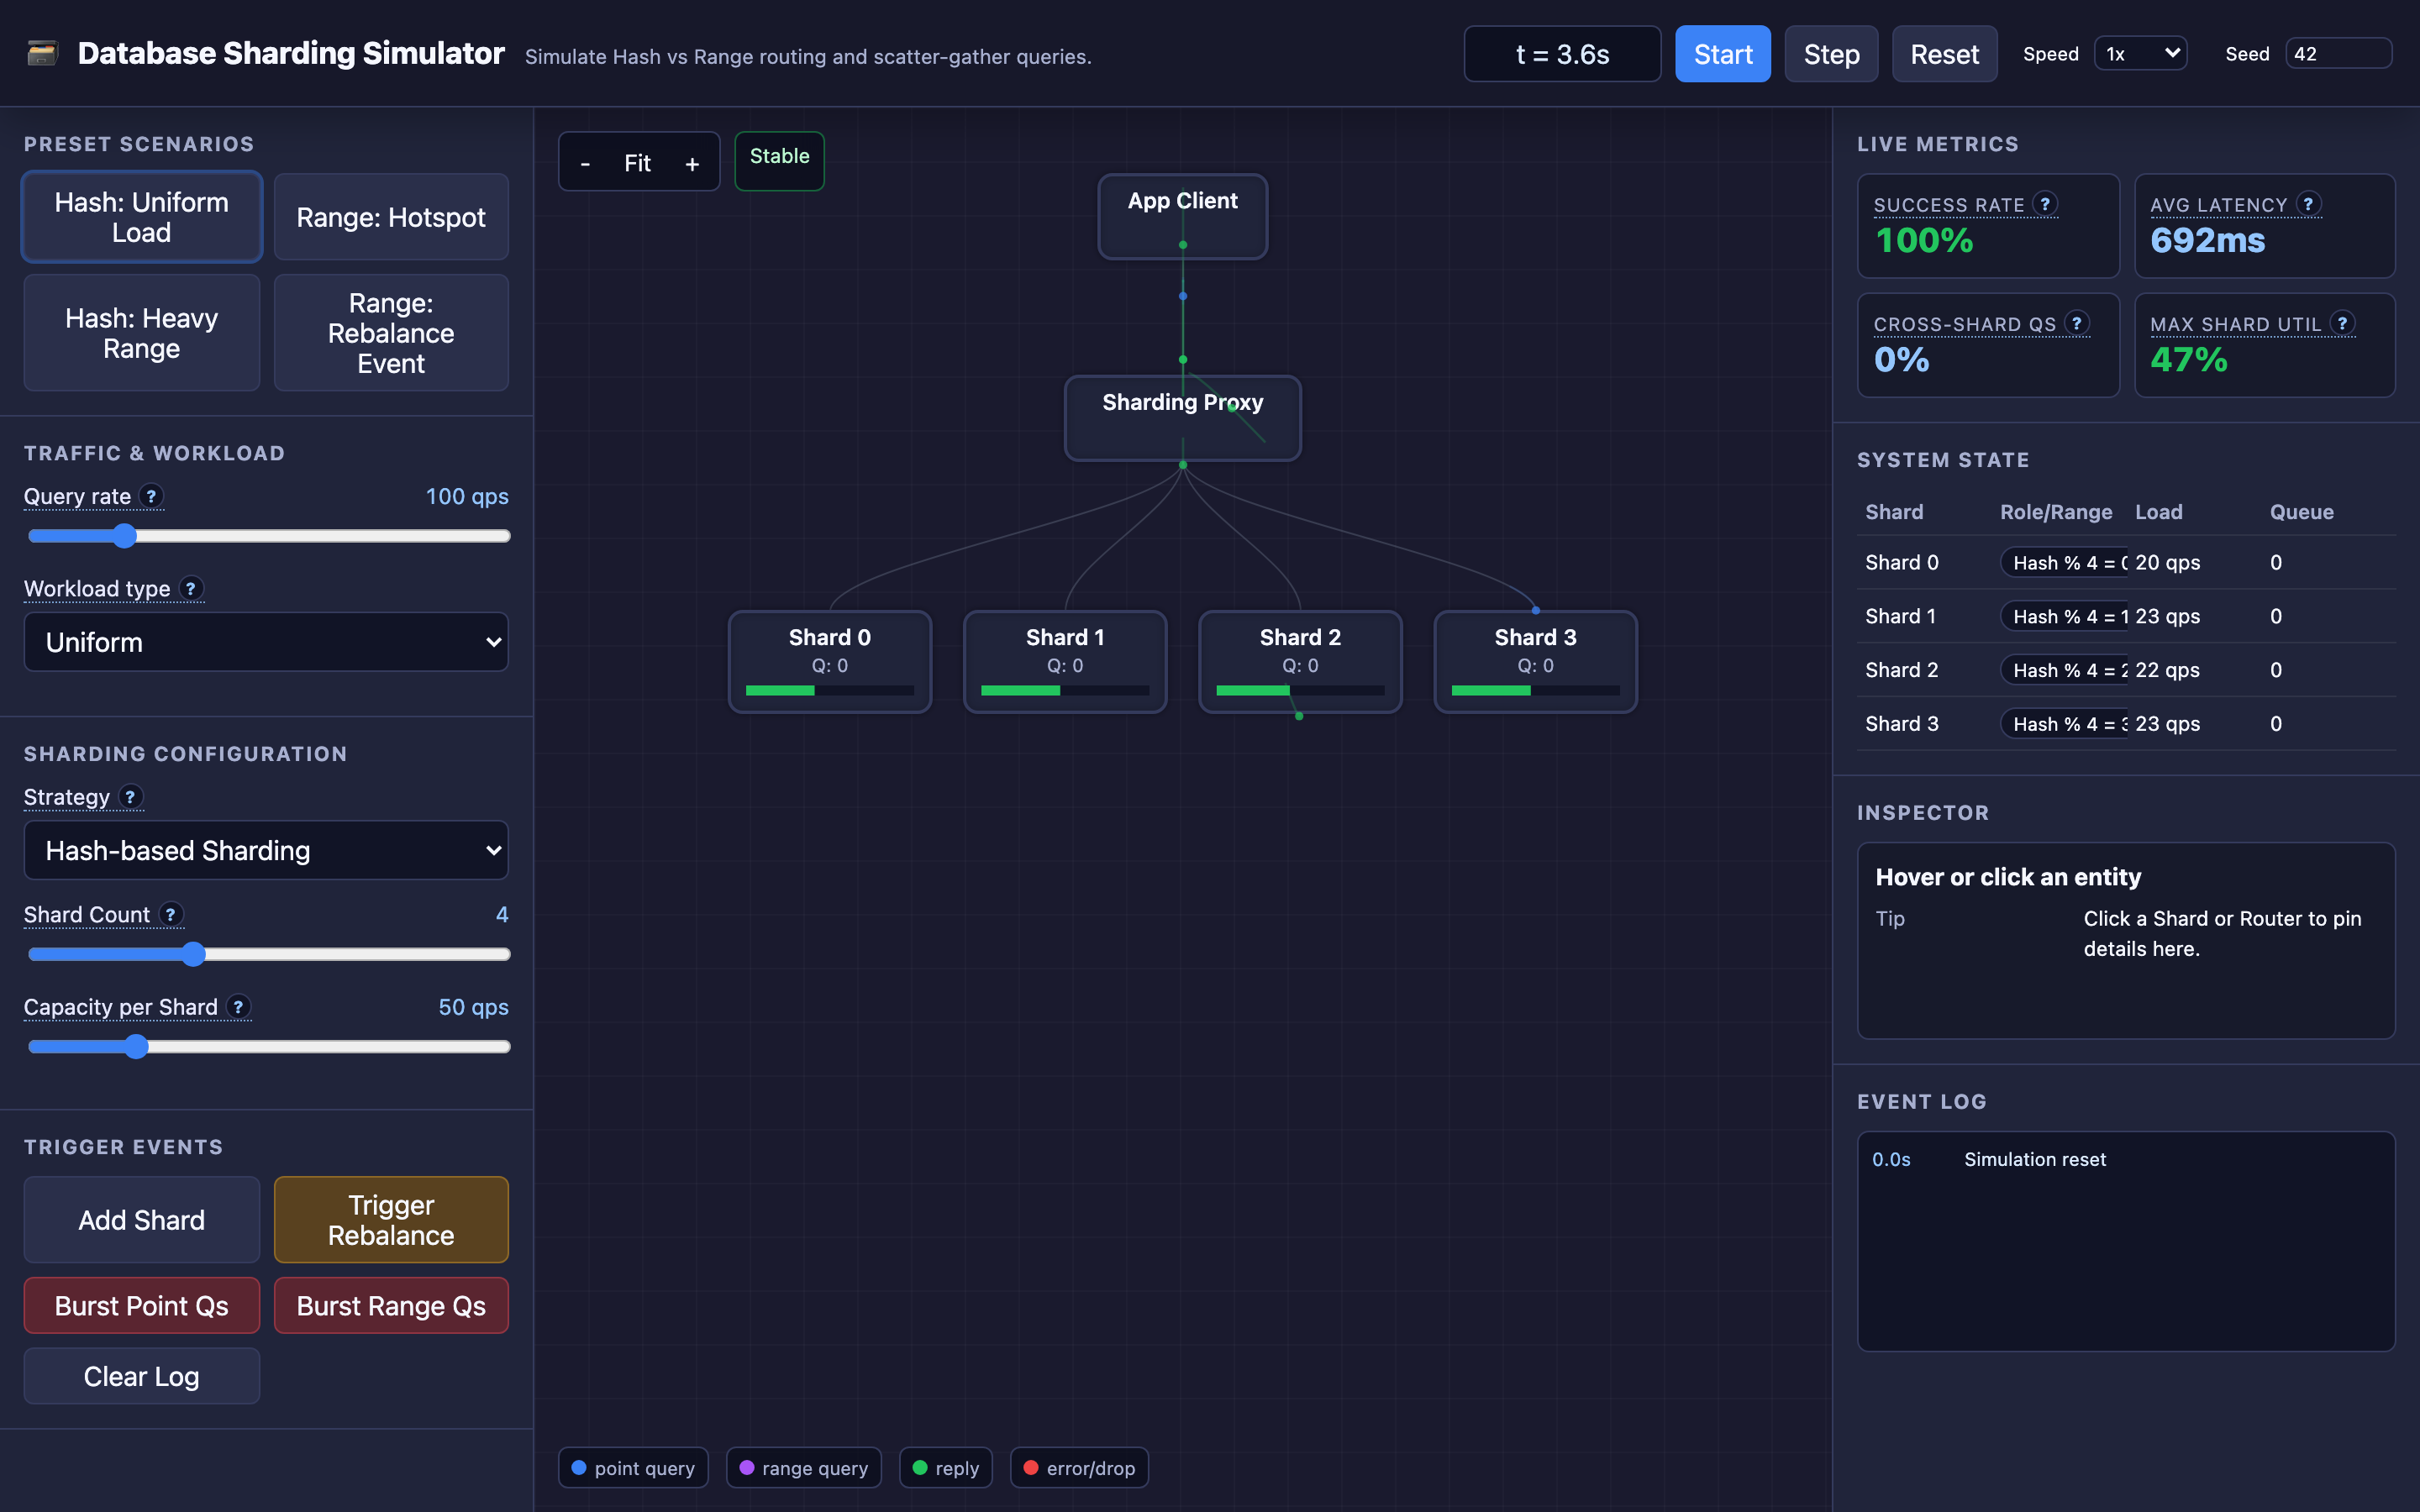Select the Hash: Heavy Range preset
2420x1512 pixels.
[142, 333]
